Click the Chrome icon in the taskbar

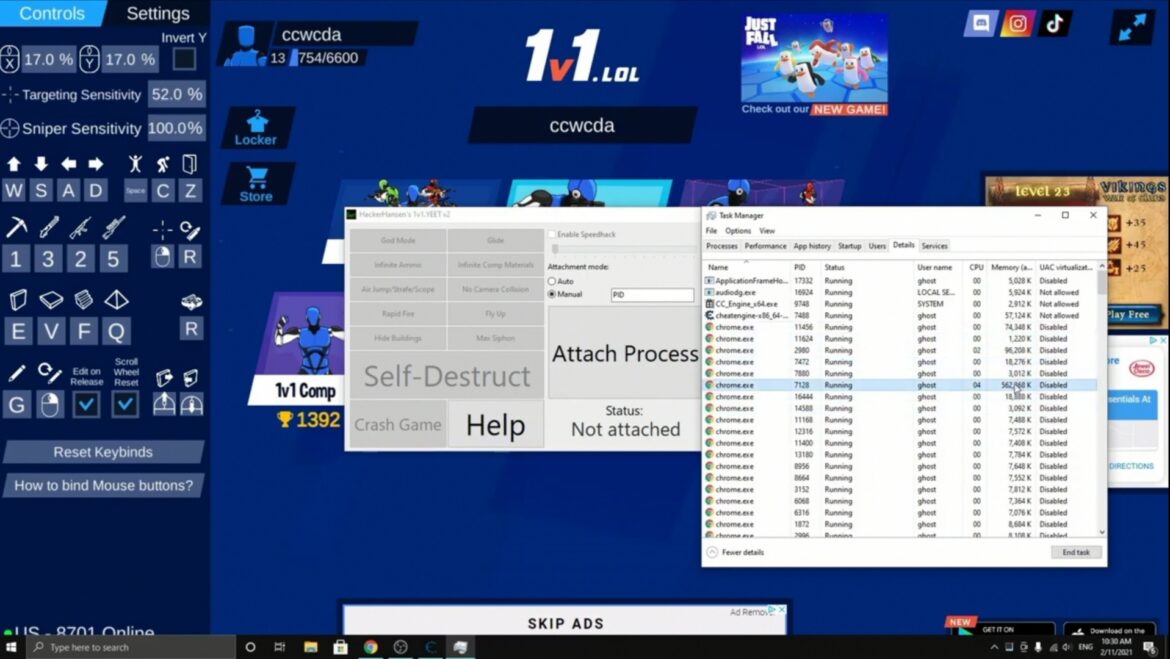click(370, 647)
